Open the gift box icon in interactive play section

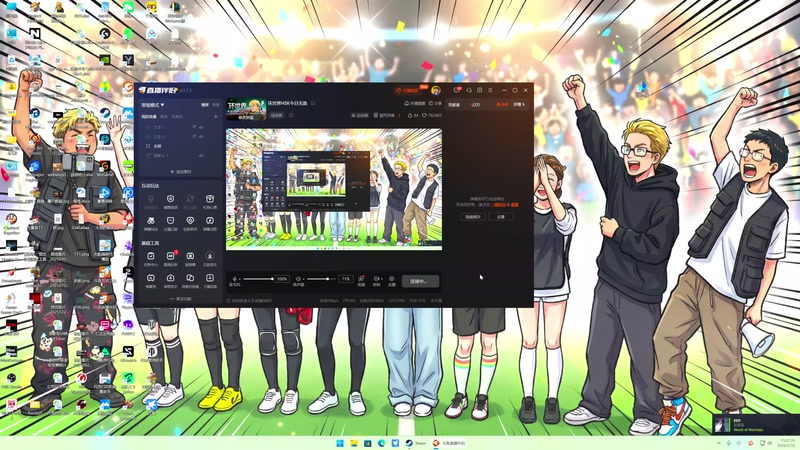coord(210,198)
